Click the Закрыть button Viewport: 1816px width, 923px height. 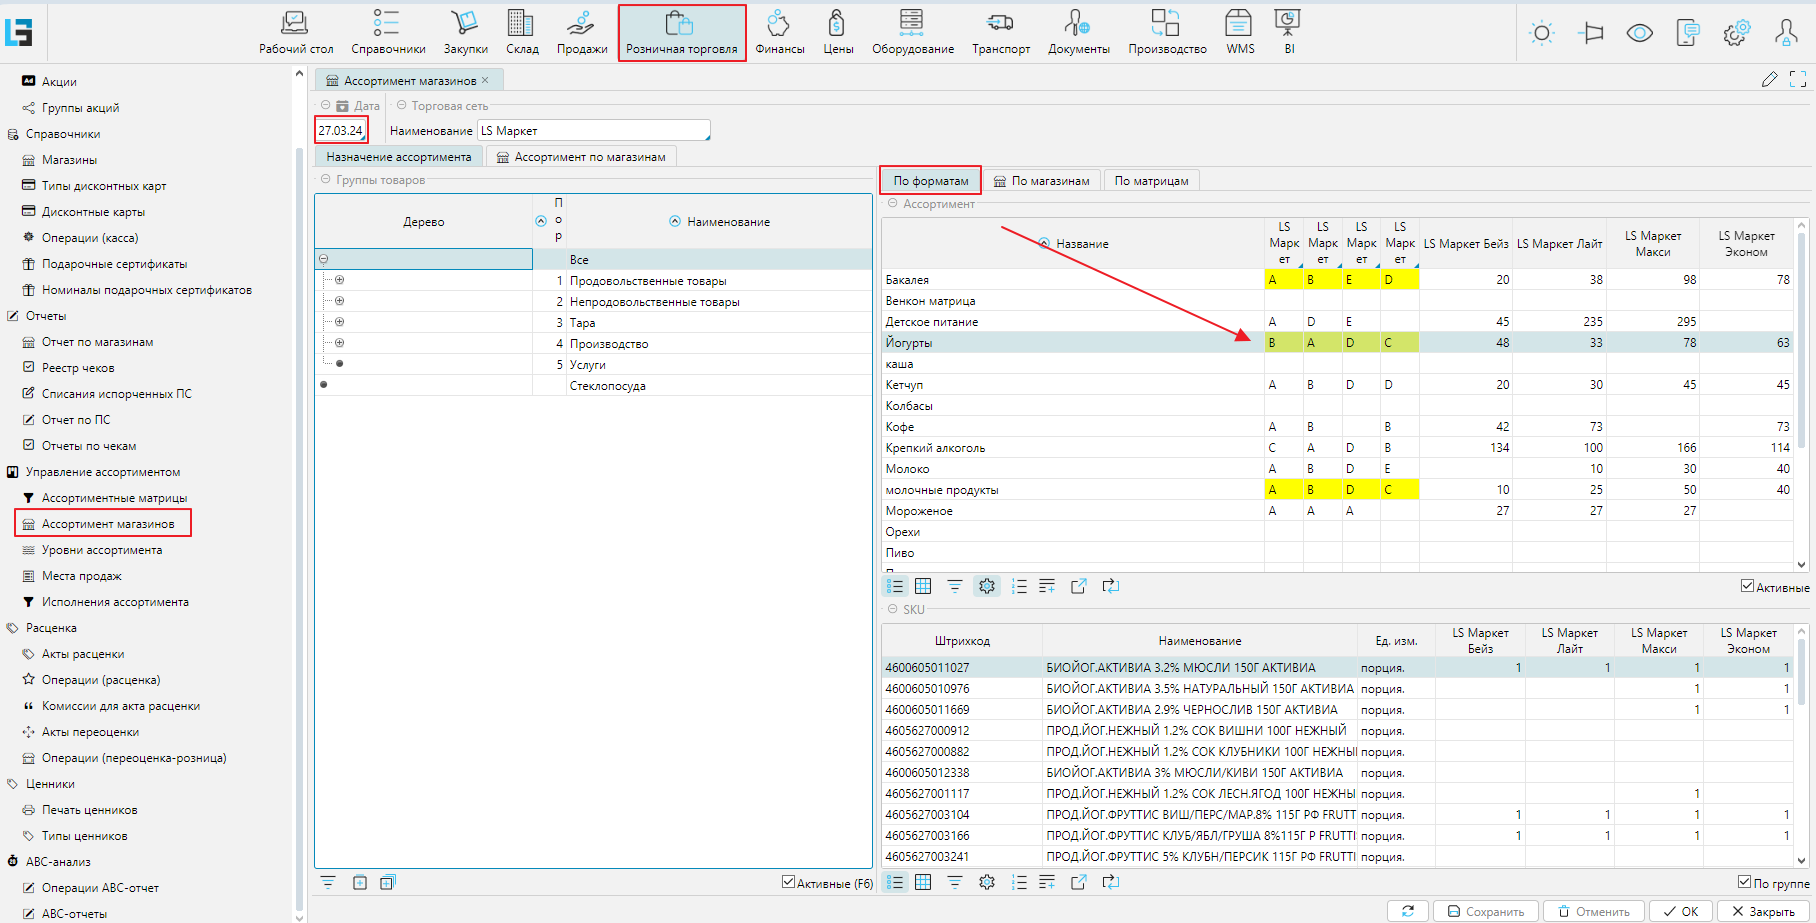(1762, 911)
